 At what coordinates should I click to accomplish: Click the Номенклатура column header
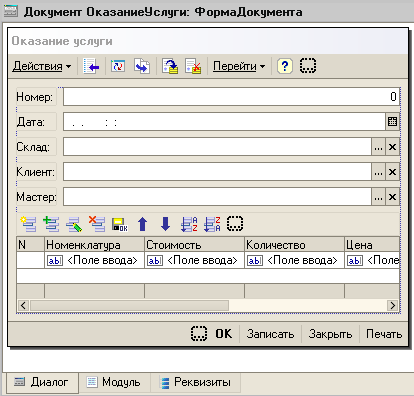[94, 244]
